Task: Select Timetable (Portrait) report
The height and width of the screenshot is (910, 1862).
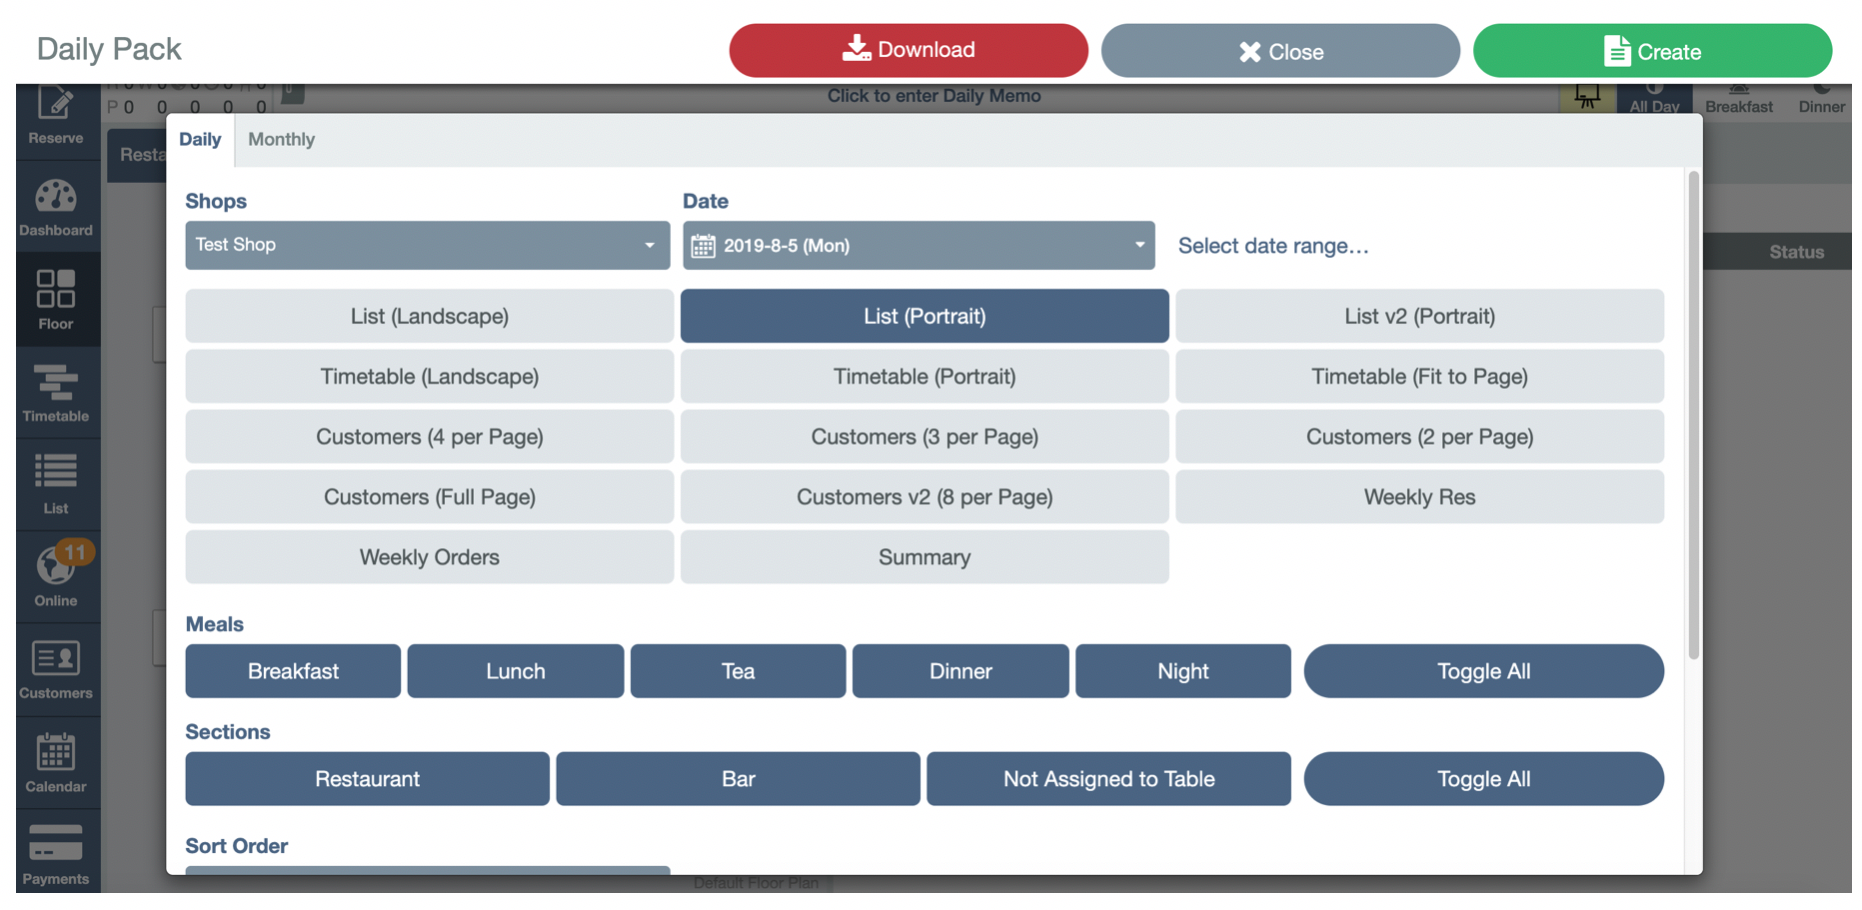Action: coord(924,376)
